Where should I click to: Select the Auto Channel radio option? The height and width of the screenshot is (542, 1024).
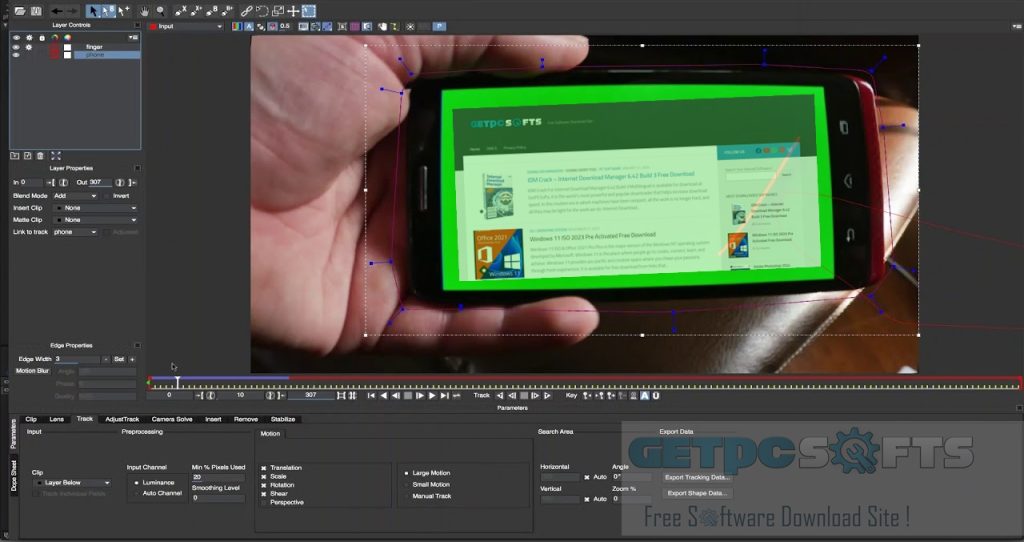136,493
